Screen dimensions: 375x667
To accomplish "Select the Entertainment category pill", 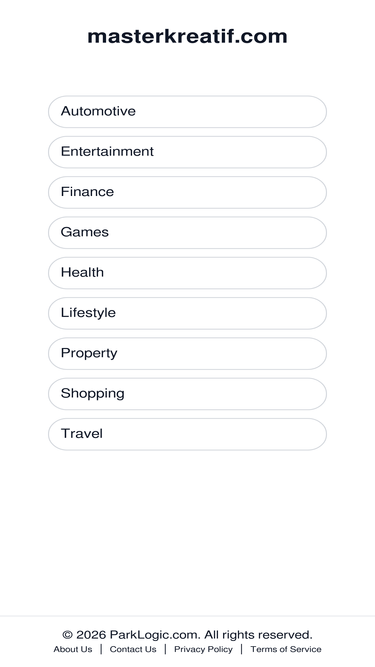I will click(187, 152).
